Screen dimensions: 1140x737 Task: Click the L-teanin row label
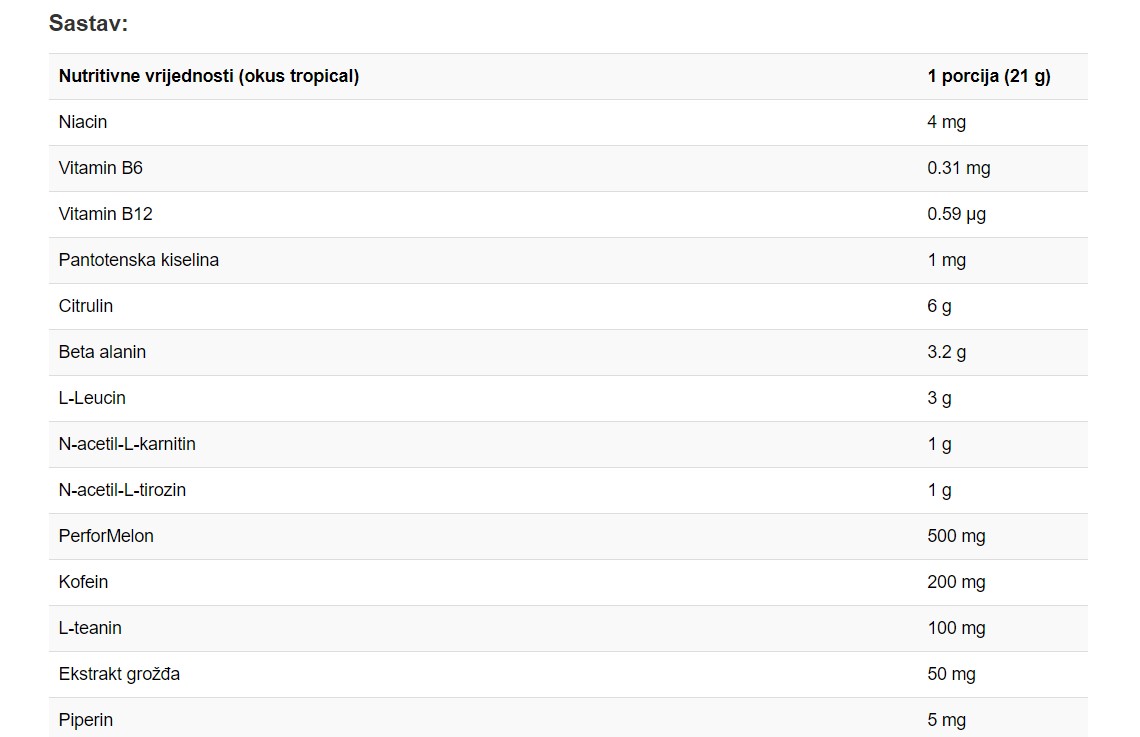point(90,628)
